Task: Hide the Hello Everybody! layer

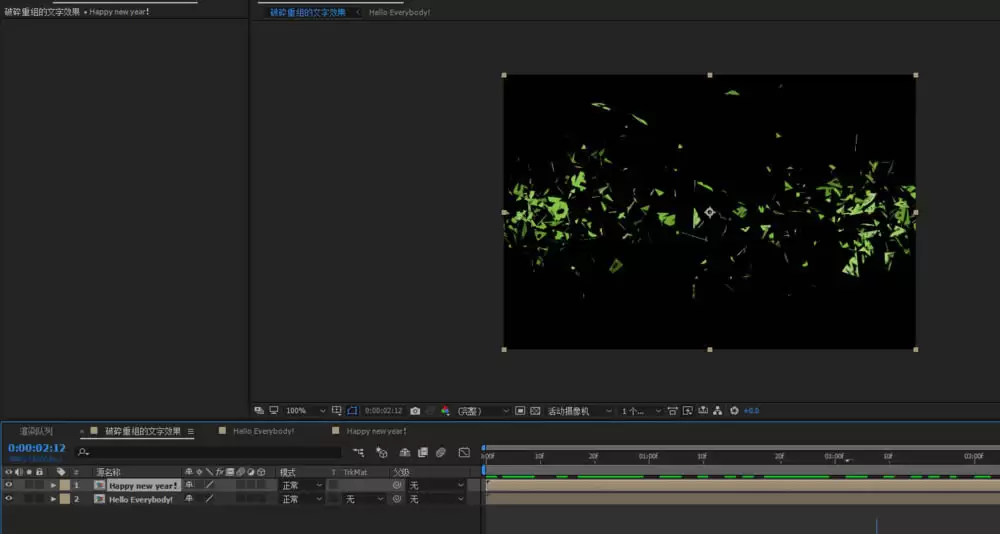Action: tap(8, 499)
